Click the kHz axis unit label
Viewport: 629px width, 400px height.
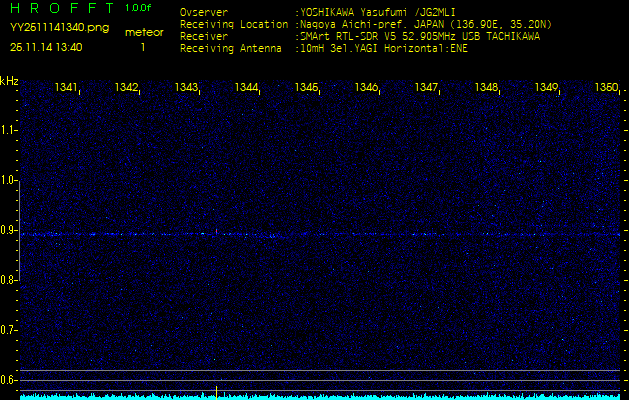pos(9,80)
